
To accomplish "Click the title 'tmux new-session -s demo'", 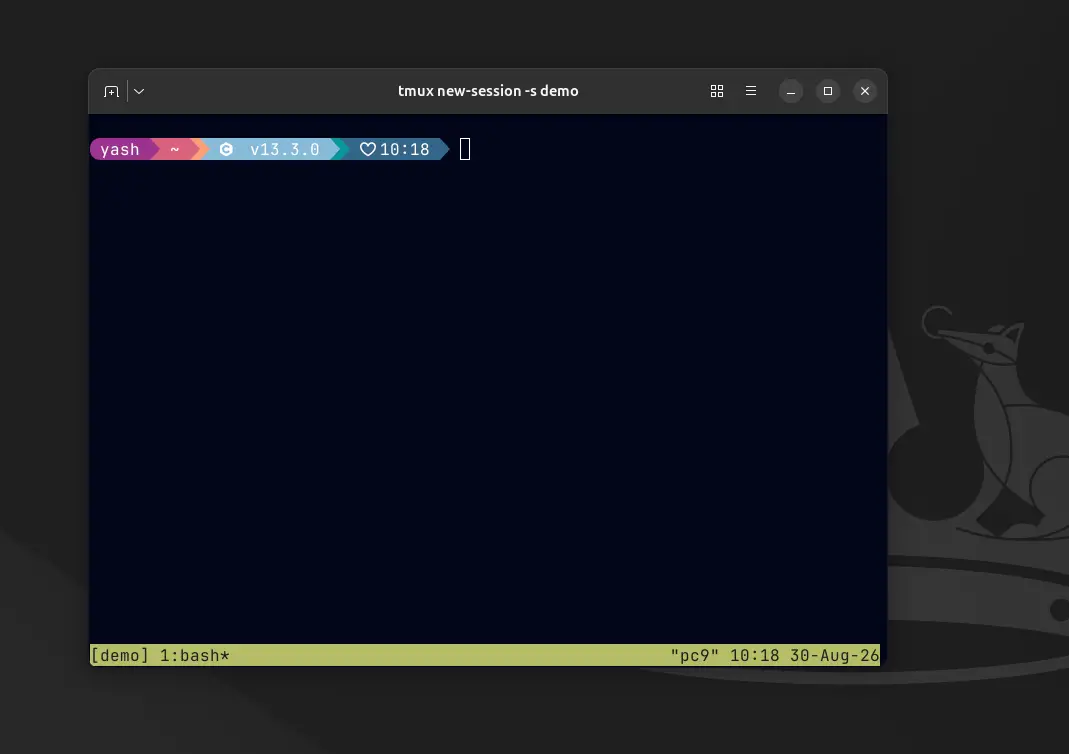I will tap(488, 91).
